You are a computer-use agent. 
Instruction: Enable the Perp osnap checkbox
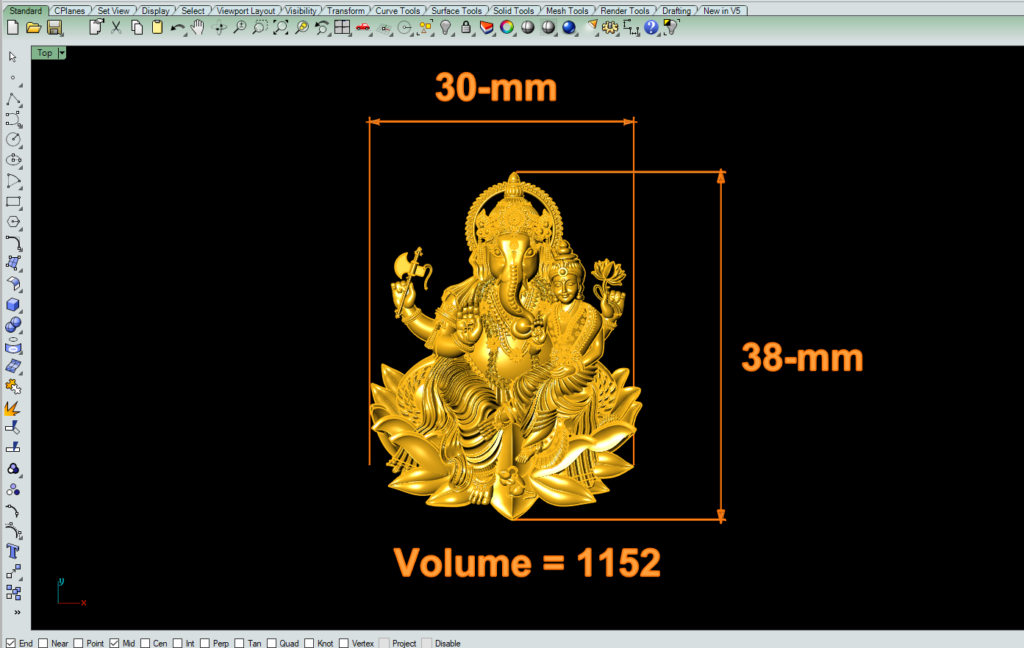[x=205, y=643]
